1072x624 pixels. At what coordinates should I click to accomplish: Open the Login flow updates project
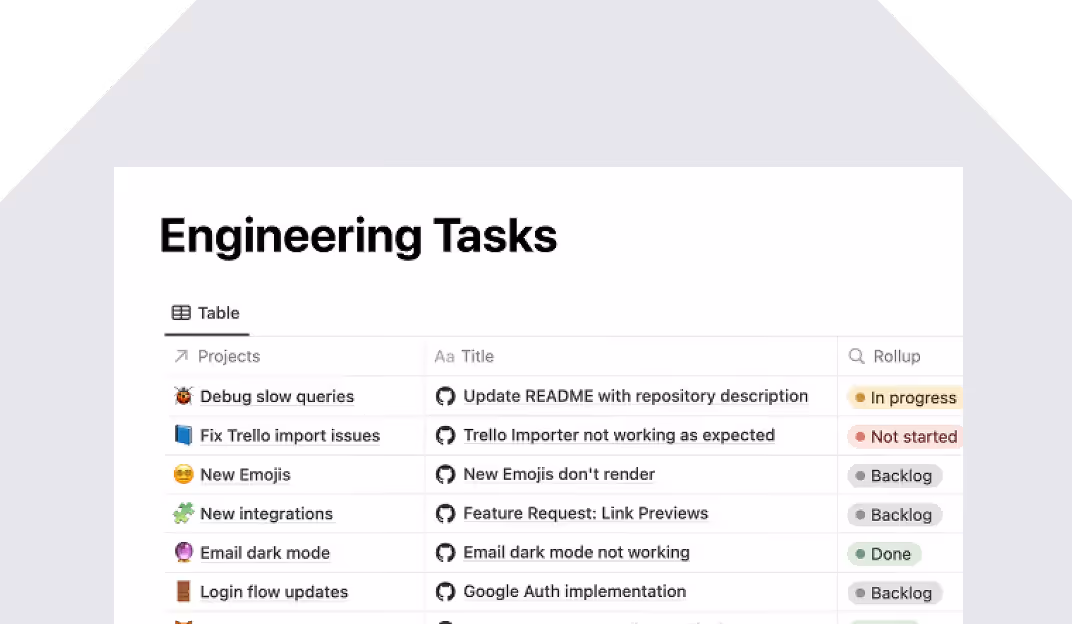point(274,592)
